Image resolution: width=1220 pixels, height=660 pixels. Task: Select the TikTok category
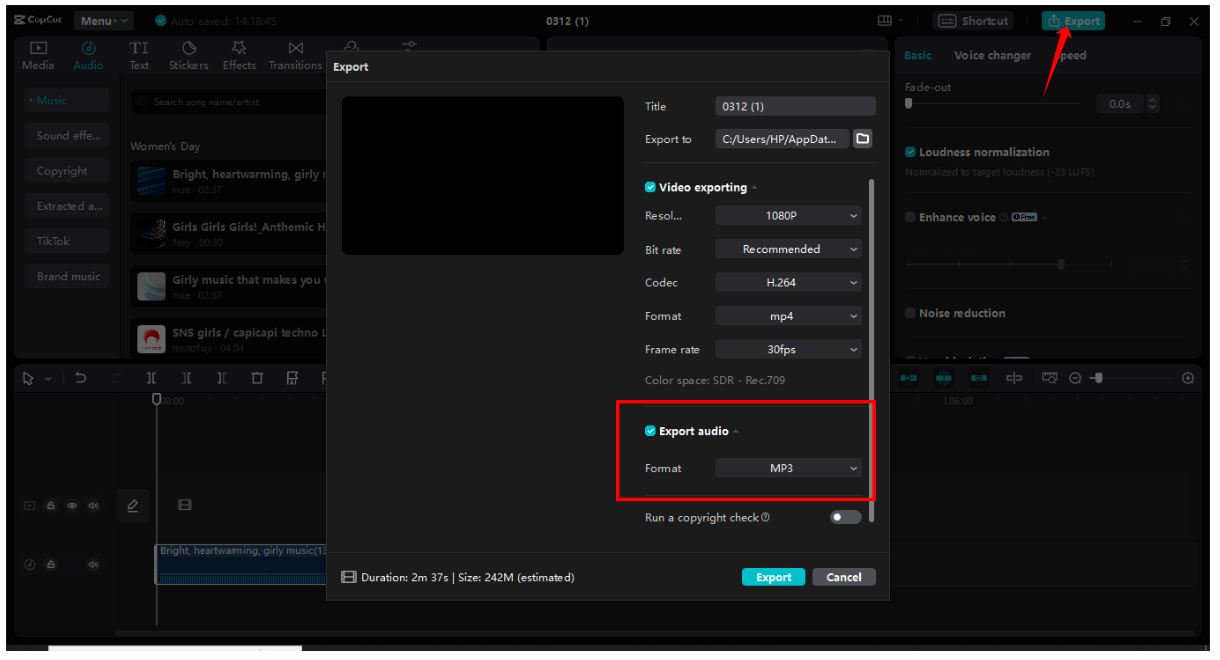tap(67, 241)
